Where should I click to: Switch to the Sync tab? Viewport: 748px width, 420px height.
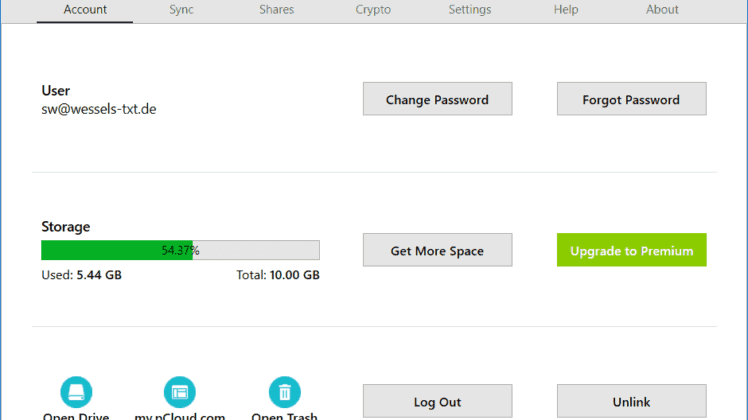(x=181, y=10)
